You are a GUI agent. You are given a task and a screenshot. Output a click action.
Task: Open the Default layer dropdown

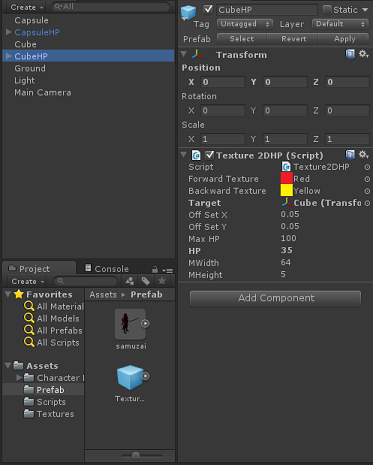(340, 24)
